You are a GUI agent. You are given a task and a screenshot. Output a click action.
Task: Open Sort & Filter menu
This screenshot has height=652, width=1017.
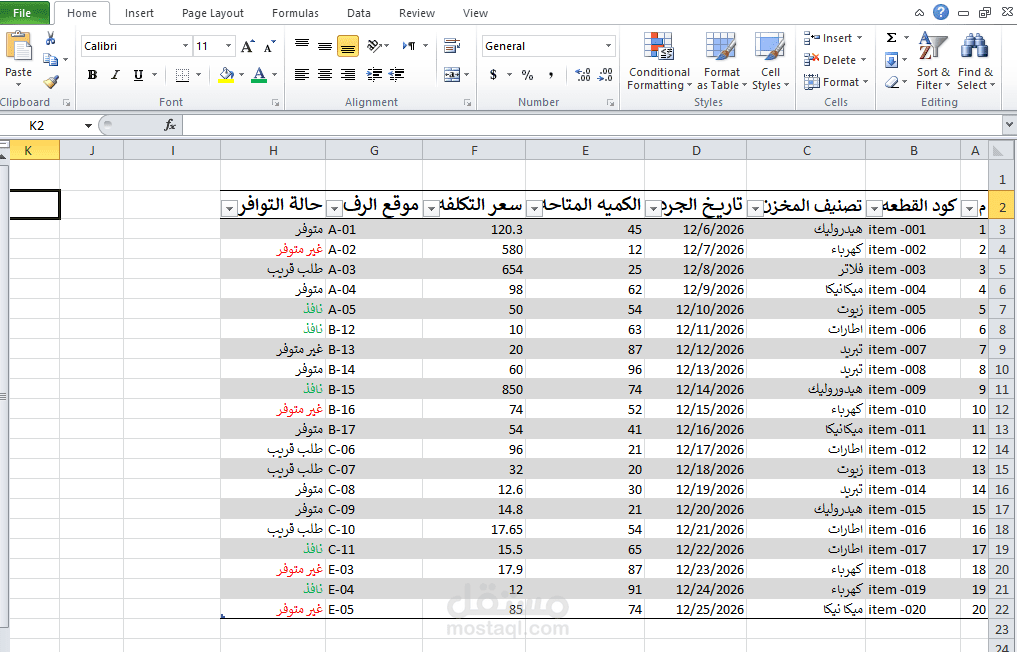(x=933, y=61)
